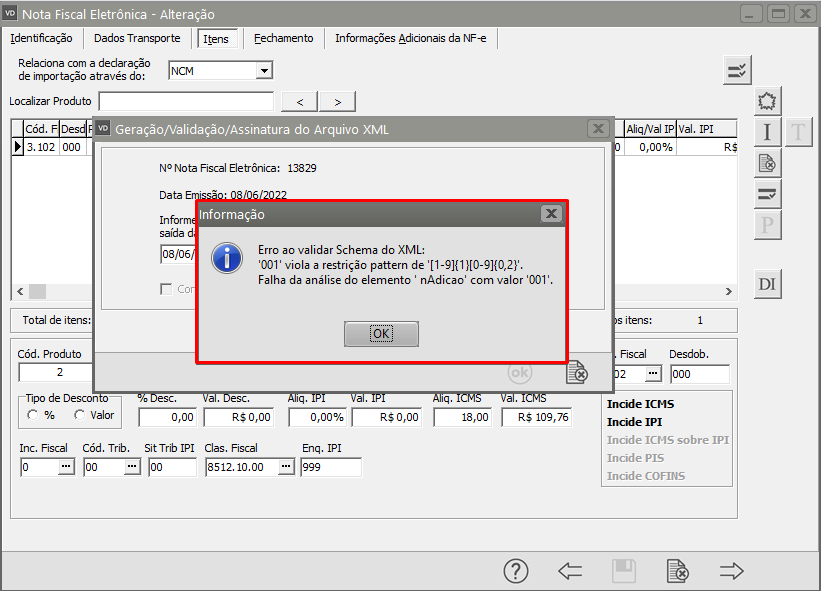Click the 'I' icon on right sidebar
821x591 pixels.
pyautogui.click(x=767, y=132)
